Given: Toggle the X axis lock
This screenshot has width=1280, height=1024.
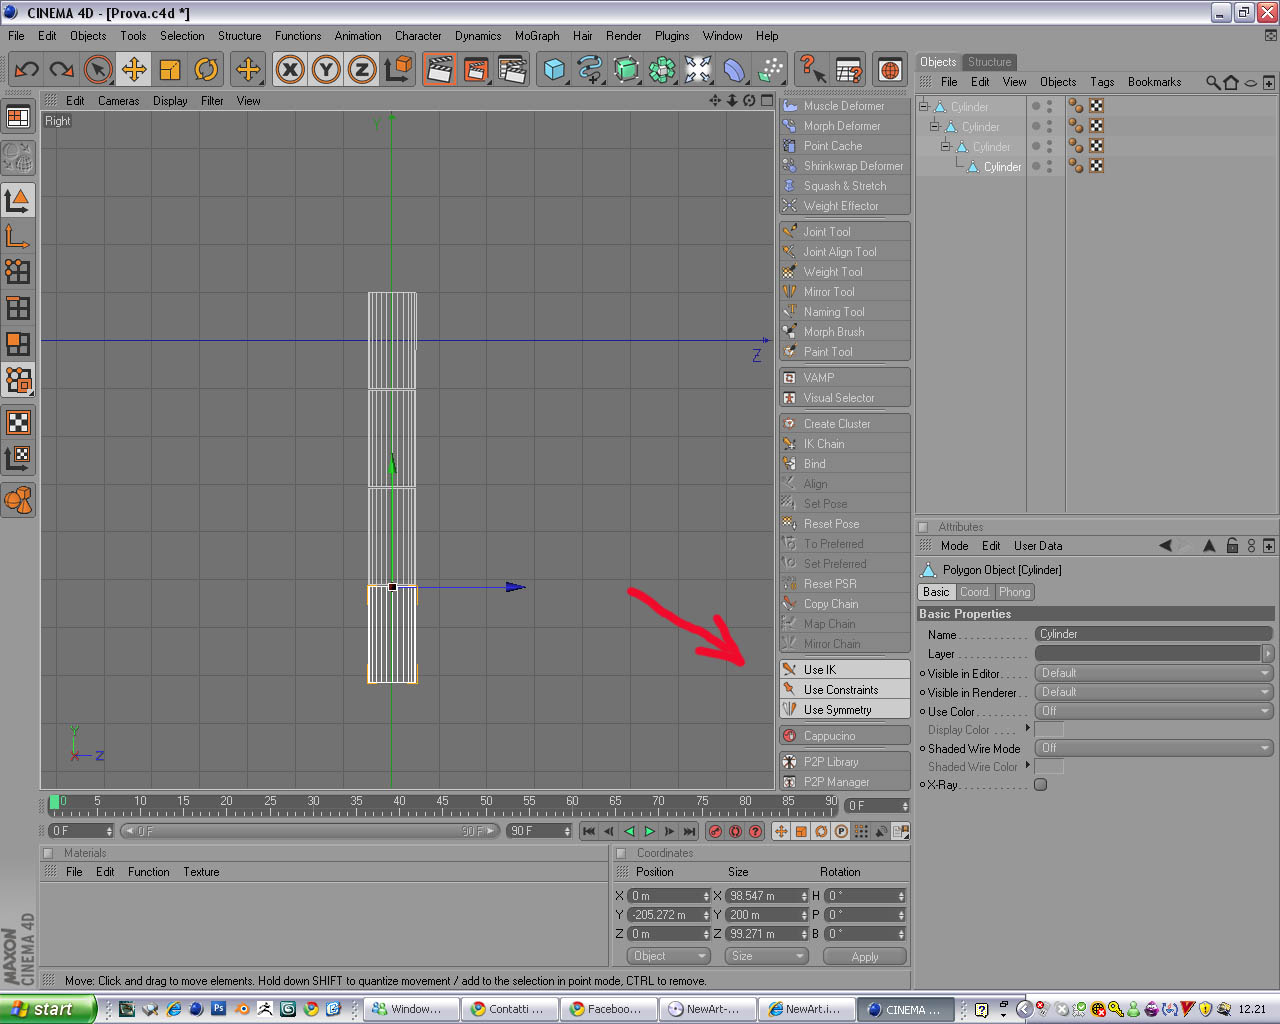Looking at the screenshot, I should [290, 69].
